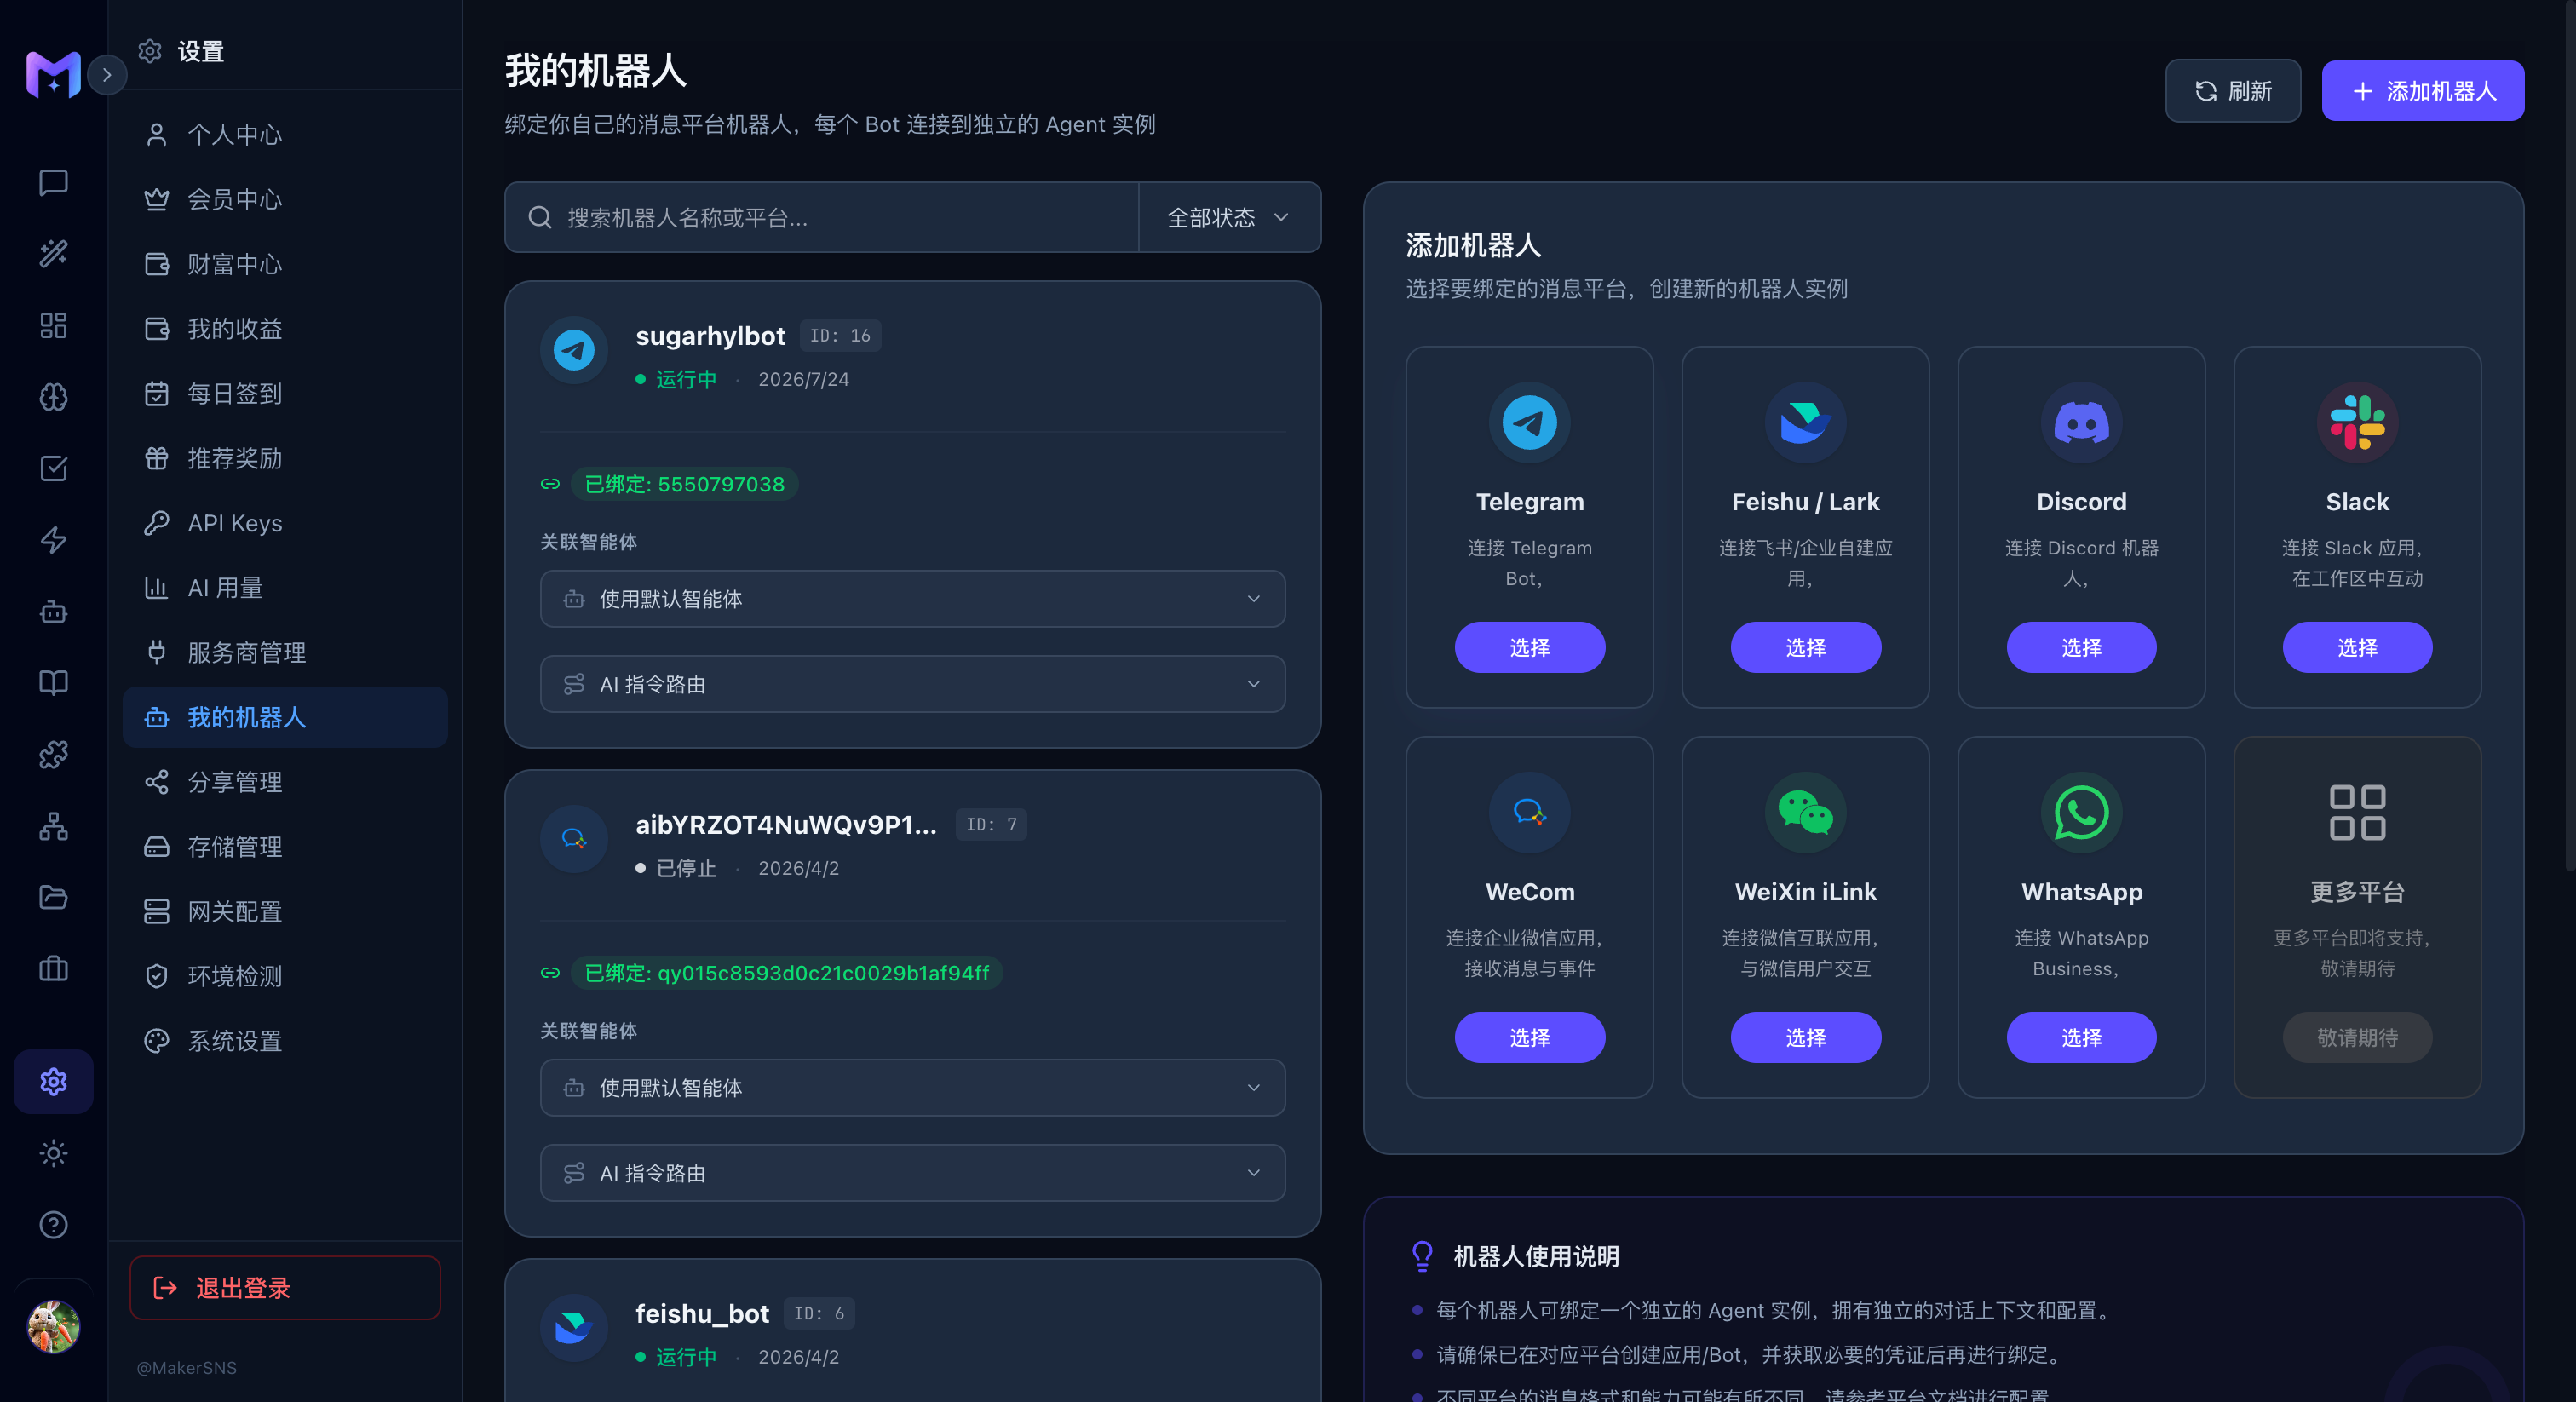The height and width of the screenshot is (1402, 2576).
Task: Click the 退出登录 logout button
Action: point(285,1288)
